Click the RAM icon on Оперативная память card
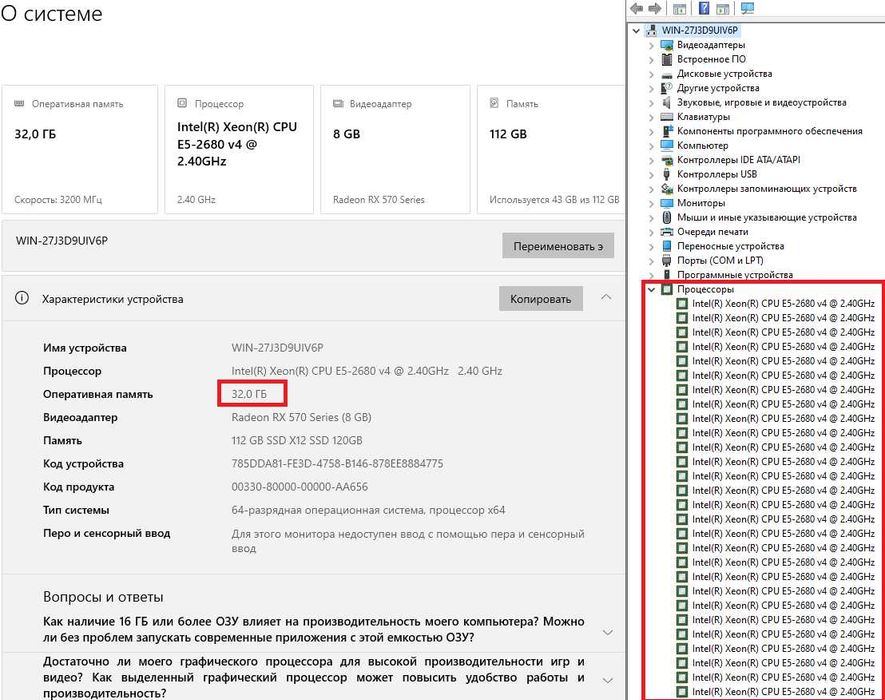 [19, 103]
